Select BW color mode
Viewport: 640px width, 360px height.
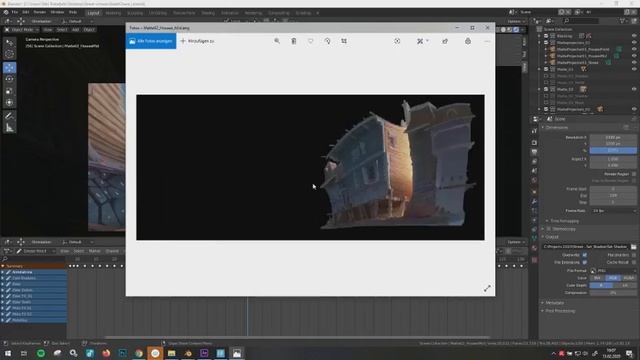(597, 278)
